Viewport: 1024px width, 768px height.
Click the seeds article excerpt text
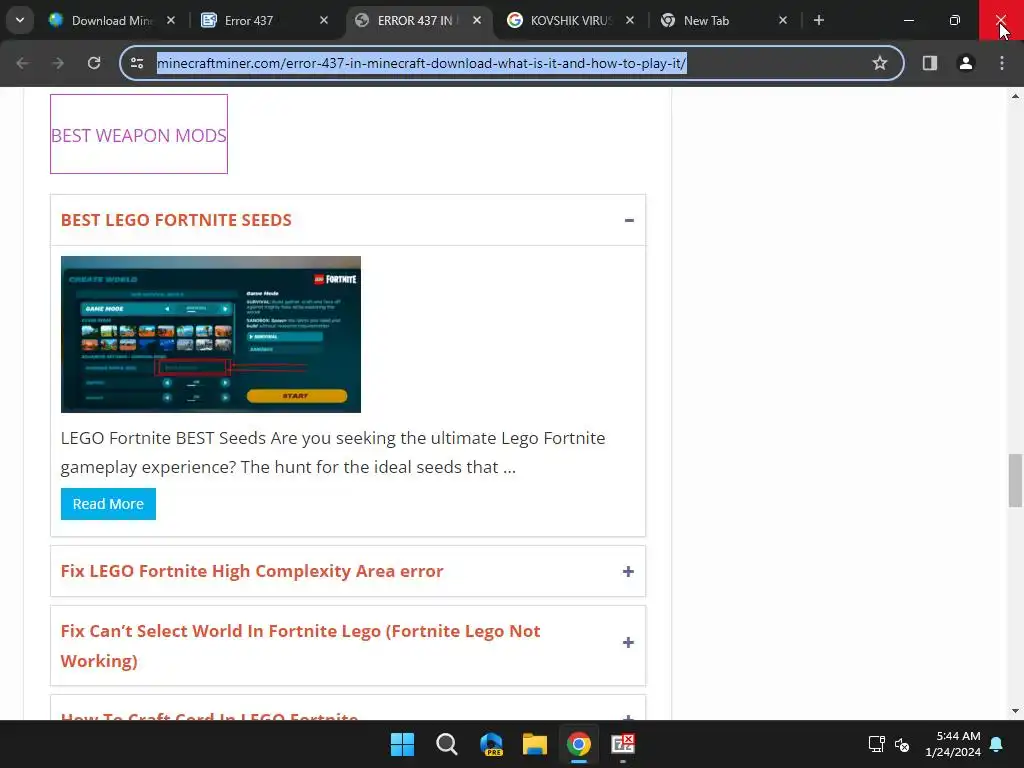click(x=333, y=453)
